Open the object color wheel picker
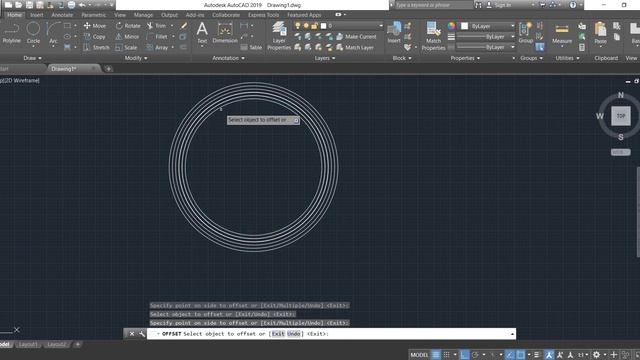The height and width of the screenshot is (360, 640). pos(451,26)
